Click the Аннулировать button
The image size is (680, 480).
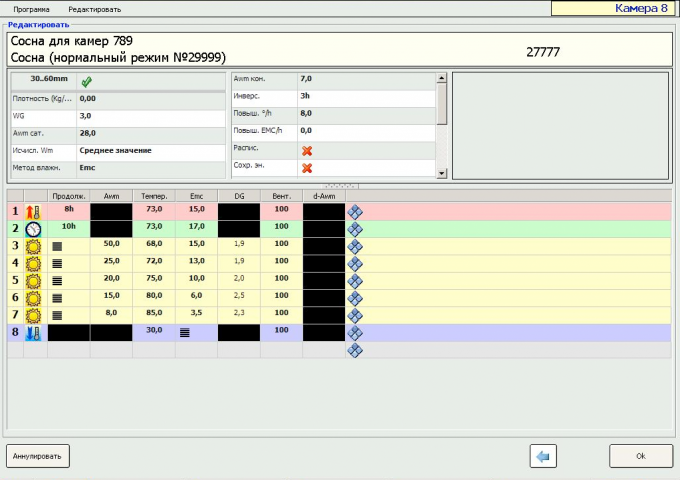[38, 456]
